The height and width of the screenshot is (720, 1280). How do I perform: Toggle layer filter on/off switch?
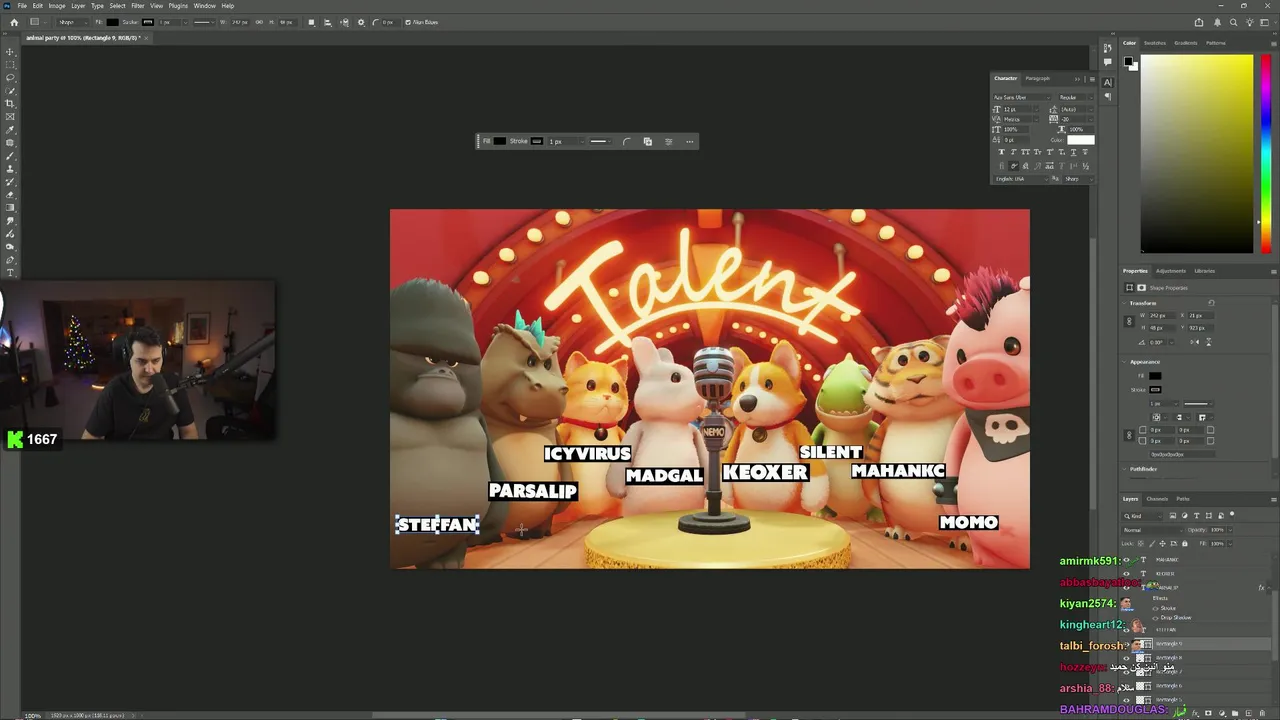pos(1232,514)
